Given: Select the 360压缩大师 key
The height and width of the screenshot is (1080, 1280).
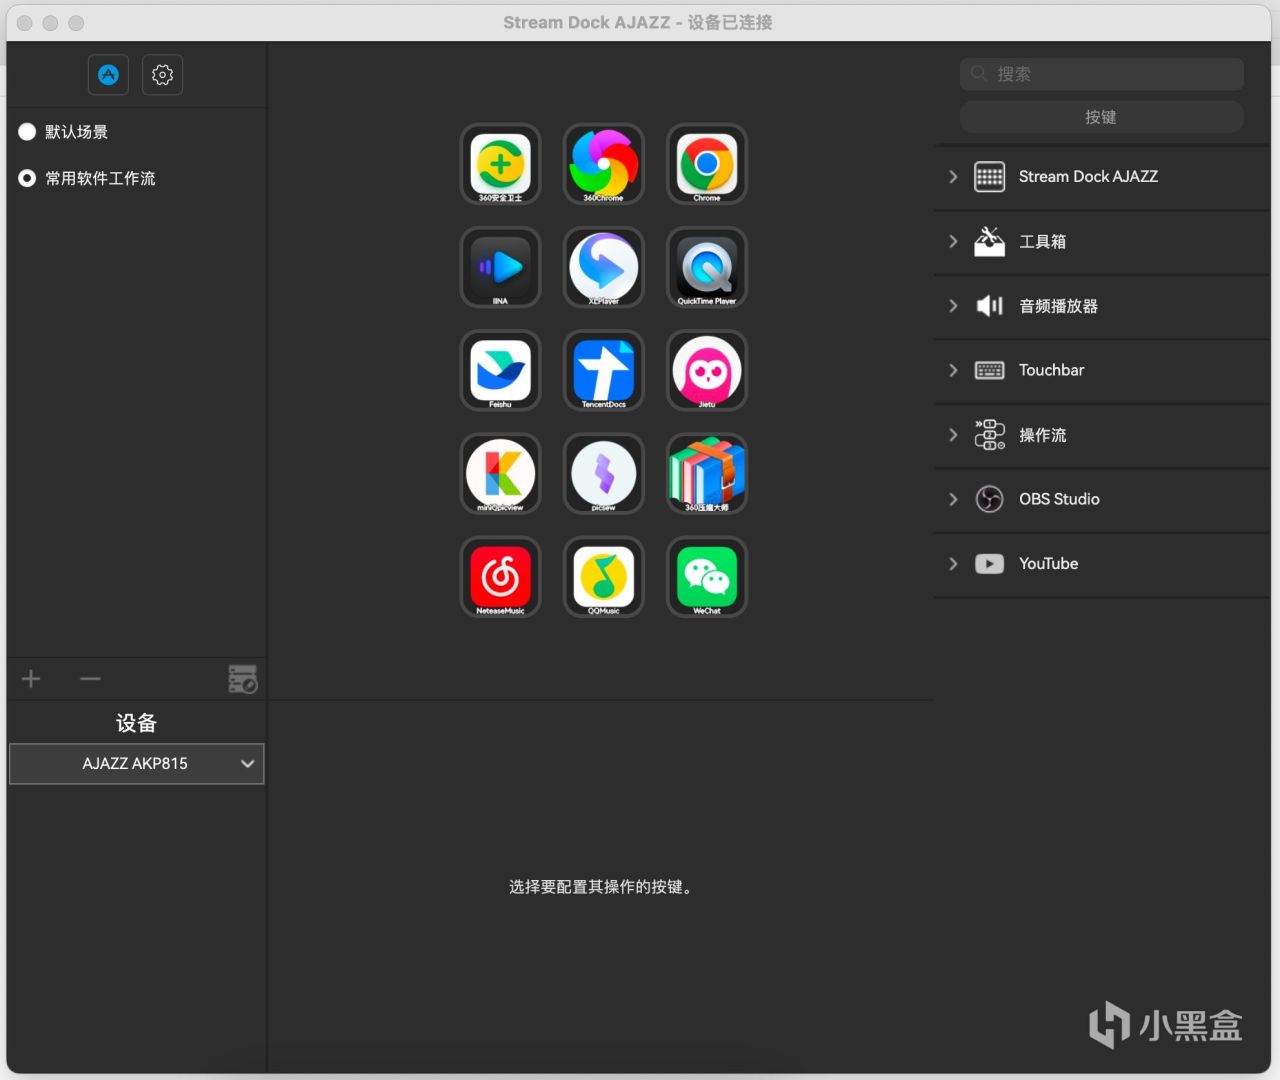Looking at the screenshot, I should 706,473.
